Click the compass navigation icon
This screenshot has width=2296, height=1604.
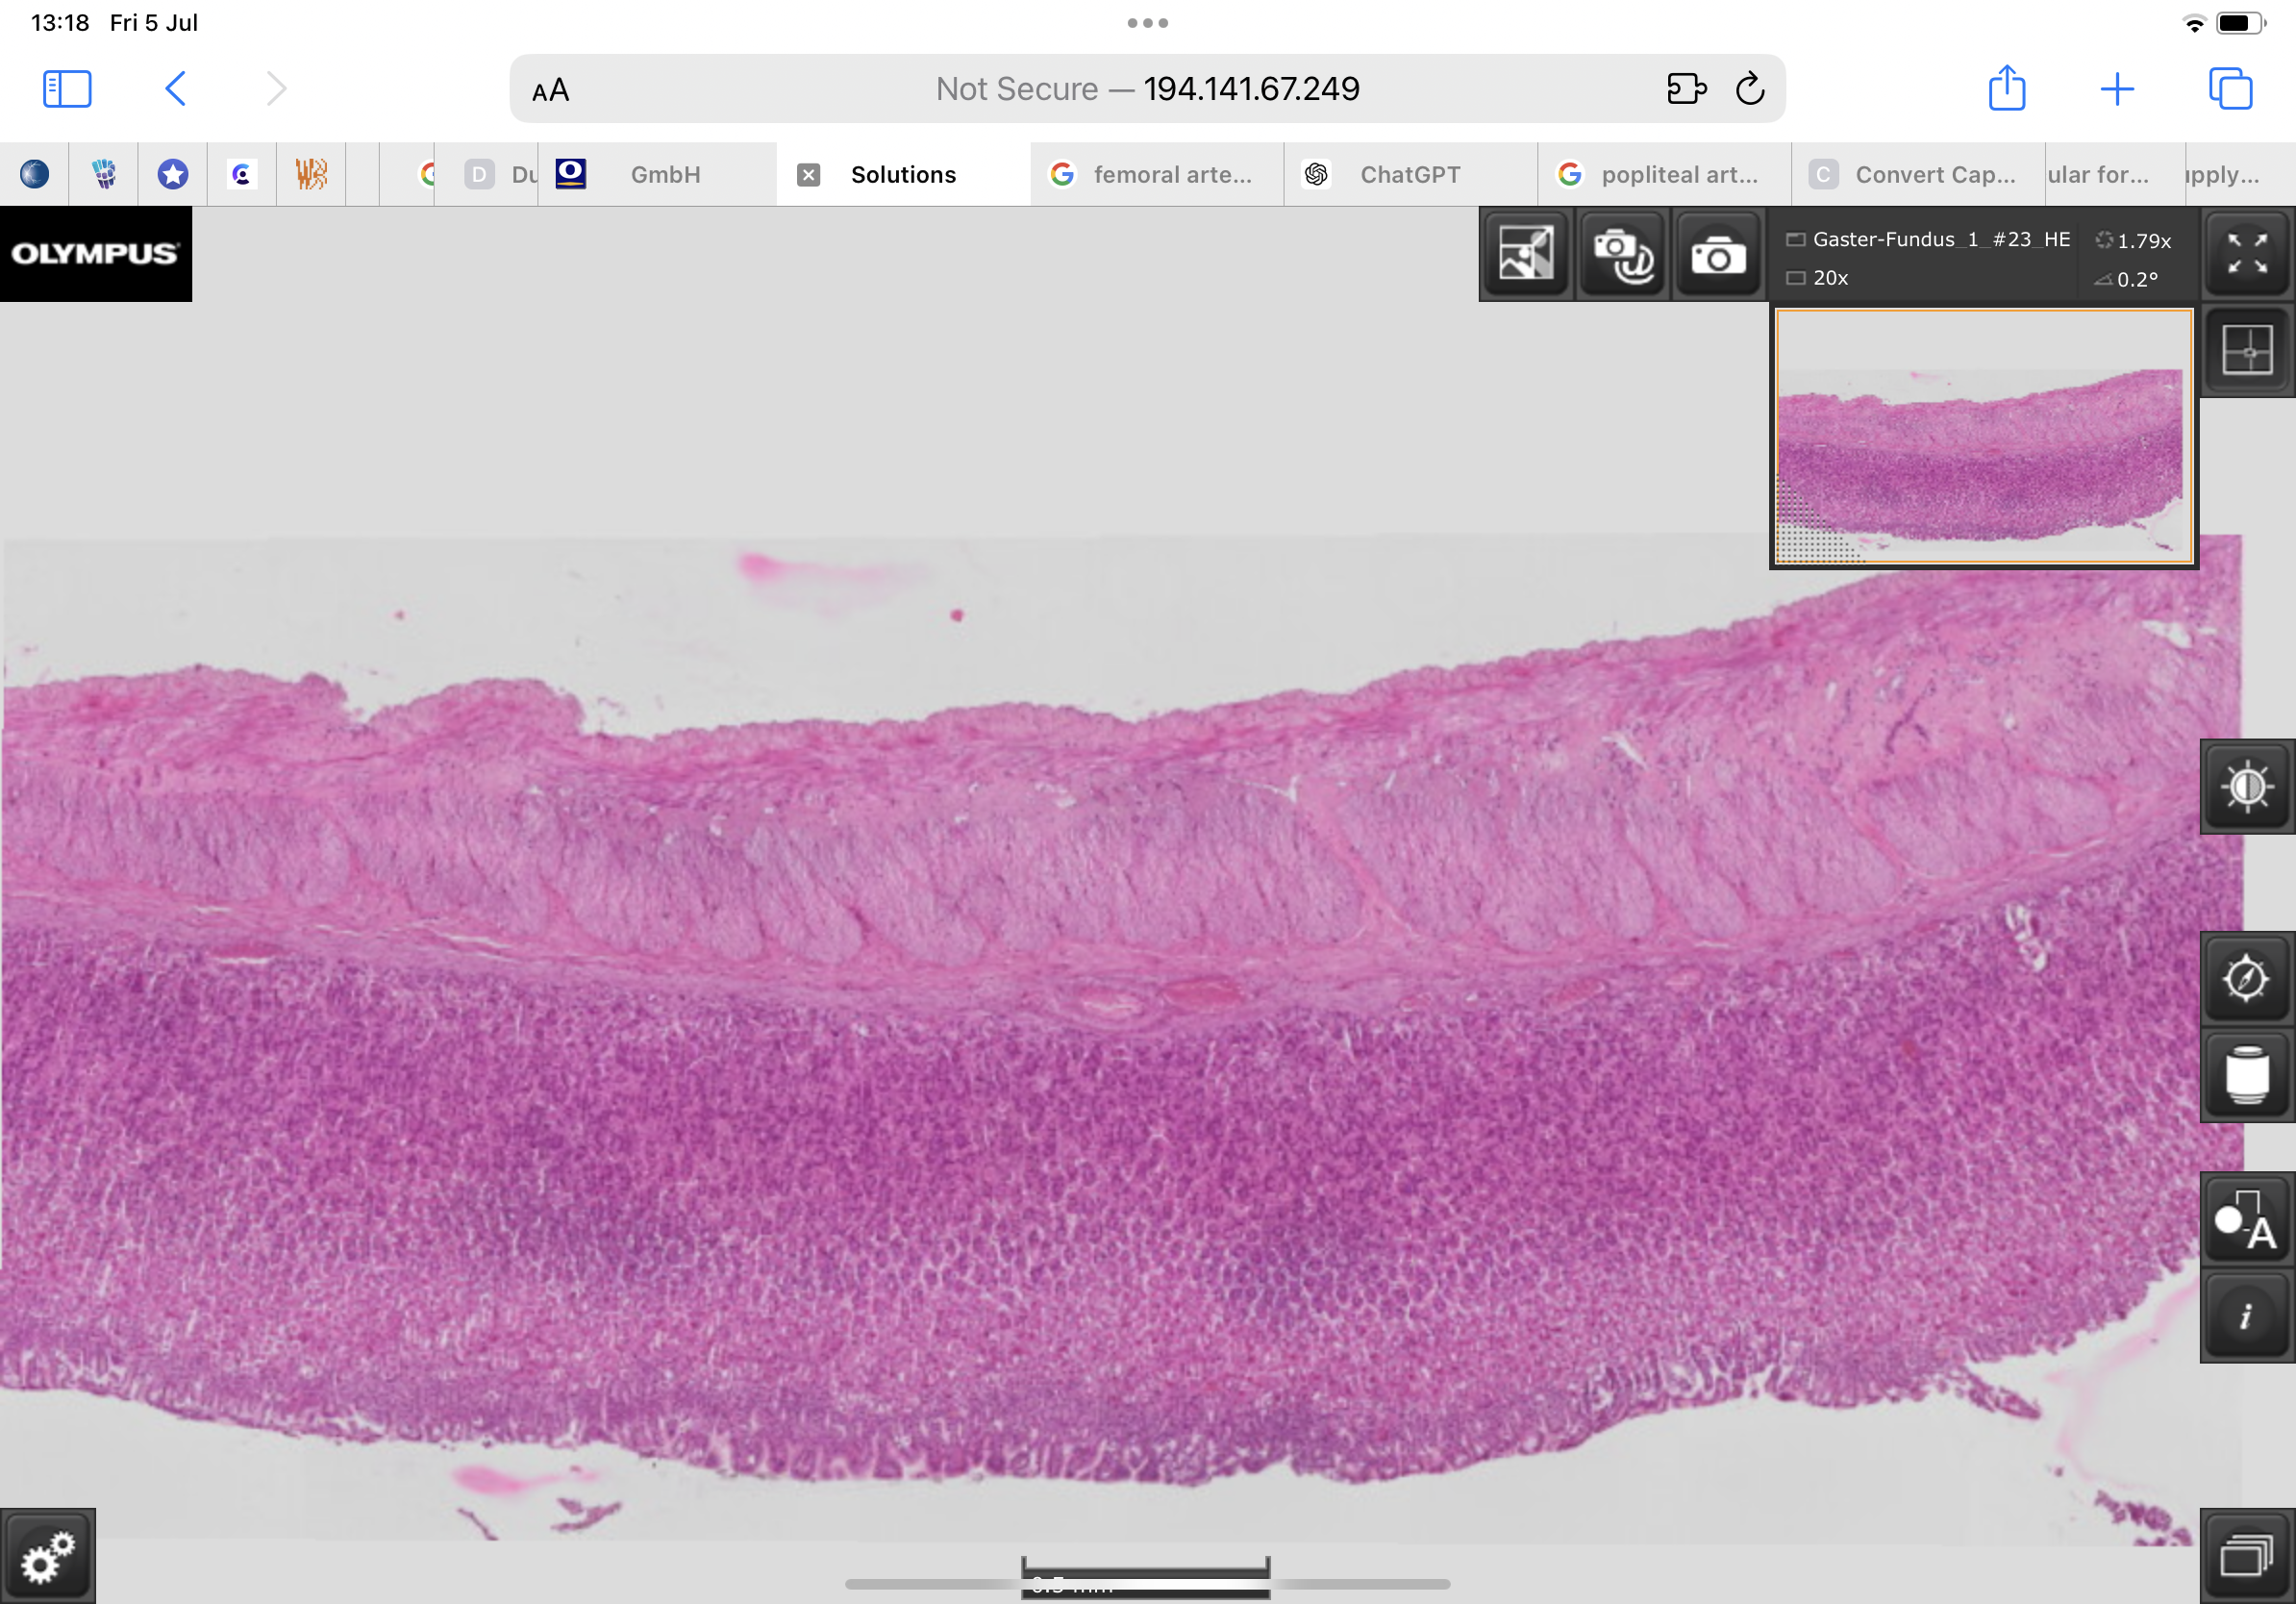(2246, 977)
